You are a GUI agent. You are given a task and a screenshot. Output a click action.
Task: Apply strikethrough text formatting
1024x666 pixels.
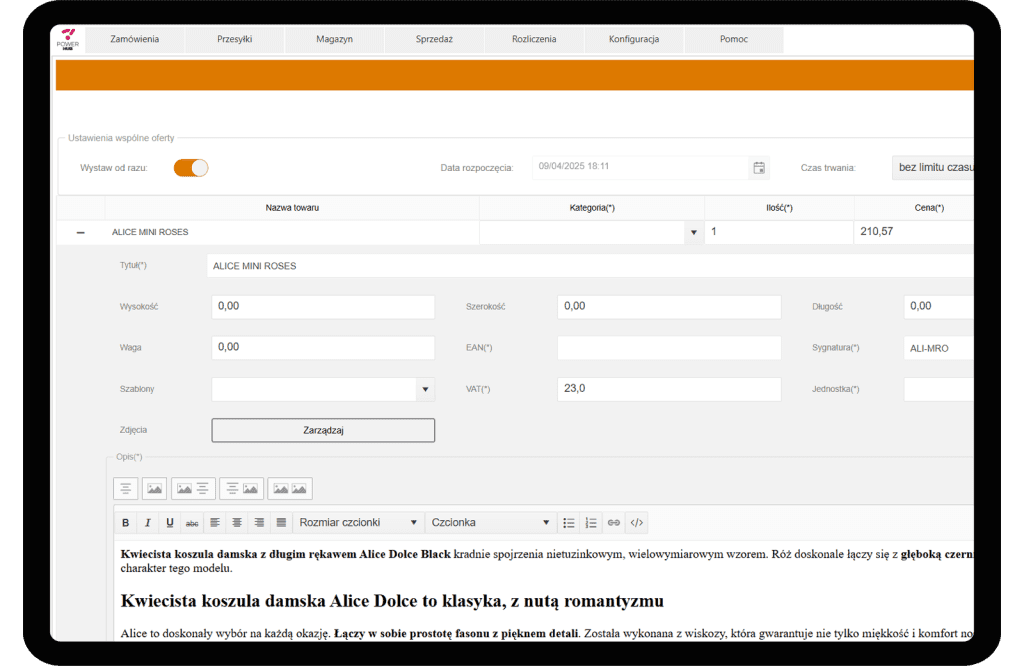tap(192, 522)
